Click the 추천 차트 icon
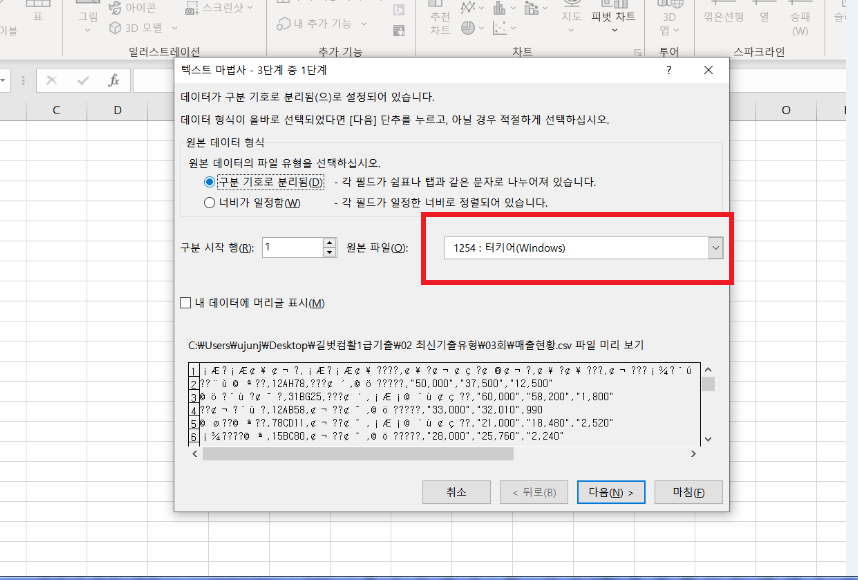 [440, 22]
